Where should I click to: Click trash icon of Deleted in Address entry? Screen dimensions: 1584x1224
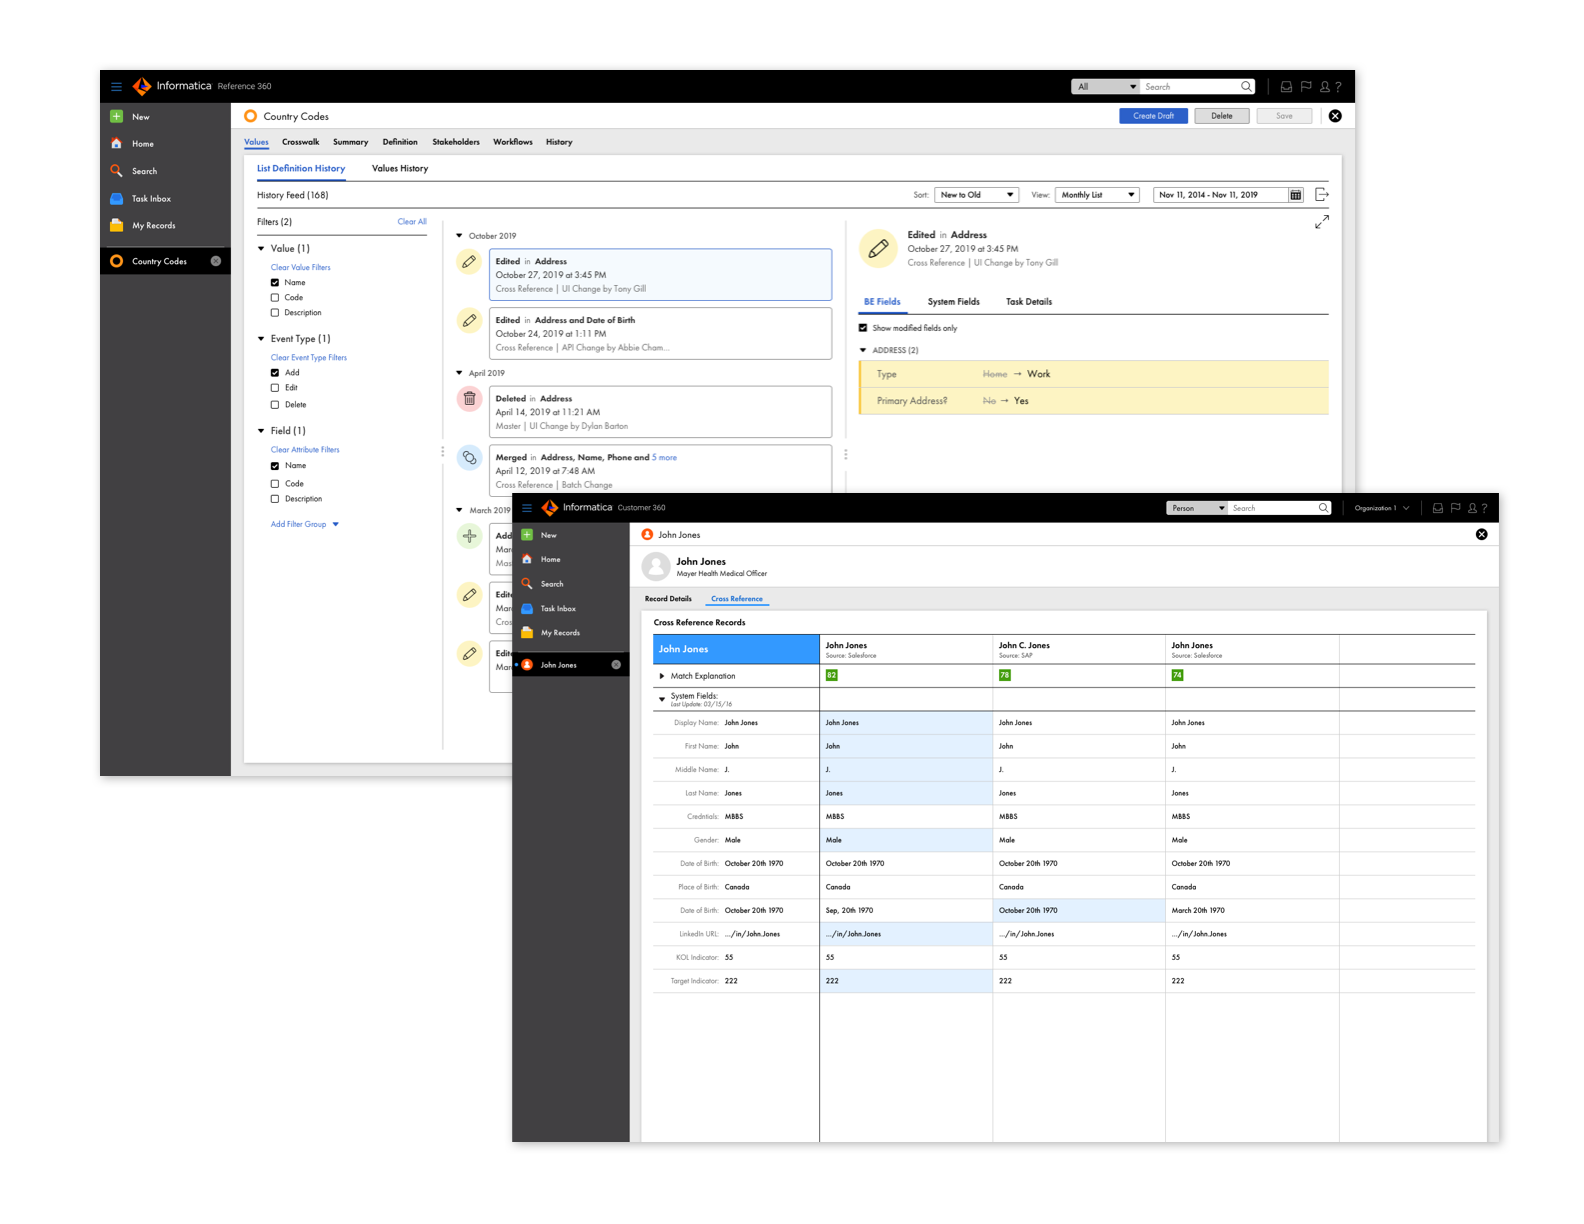tap(470, 399)
